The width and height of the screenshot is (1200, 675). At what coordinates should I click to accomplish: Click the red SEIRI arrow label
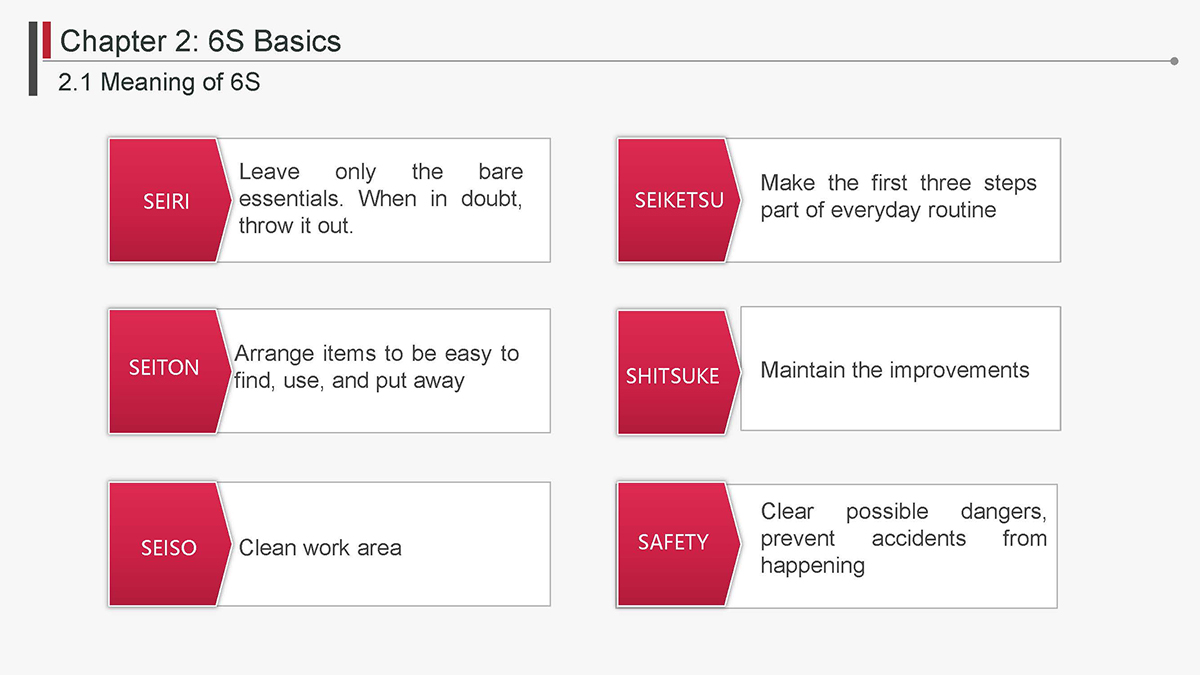(165, 201)
